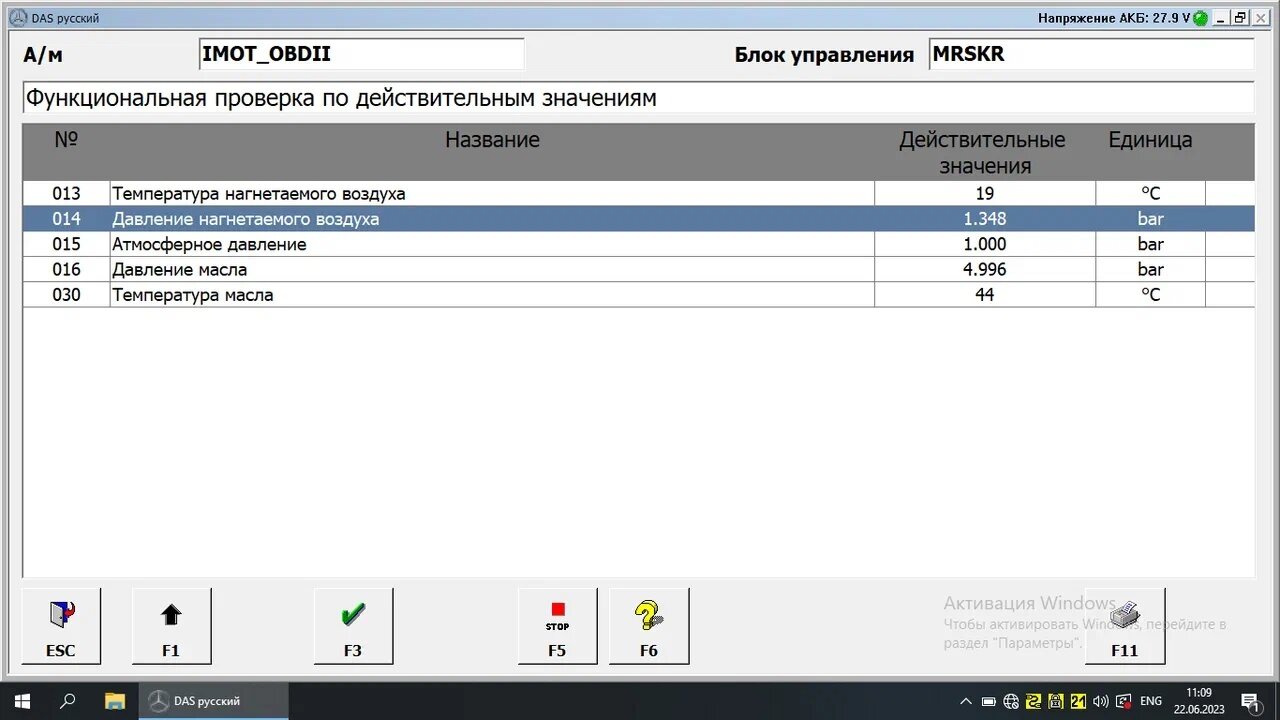Open File Explorer from taskbar

point(115,701)
